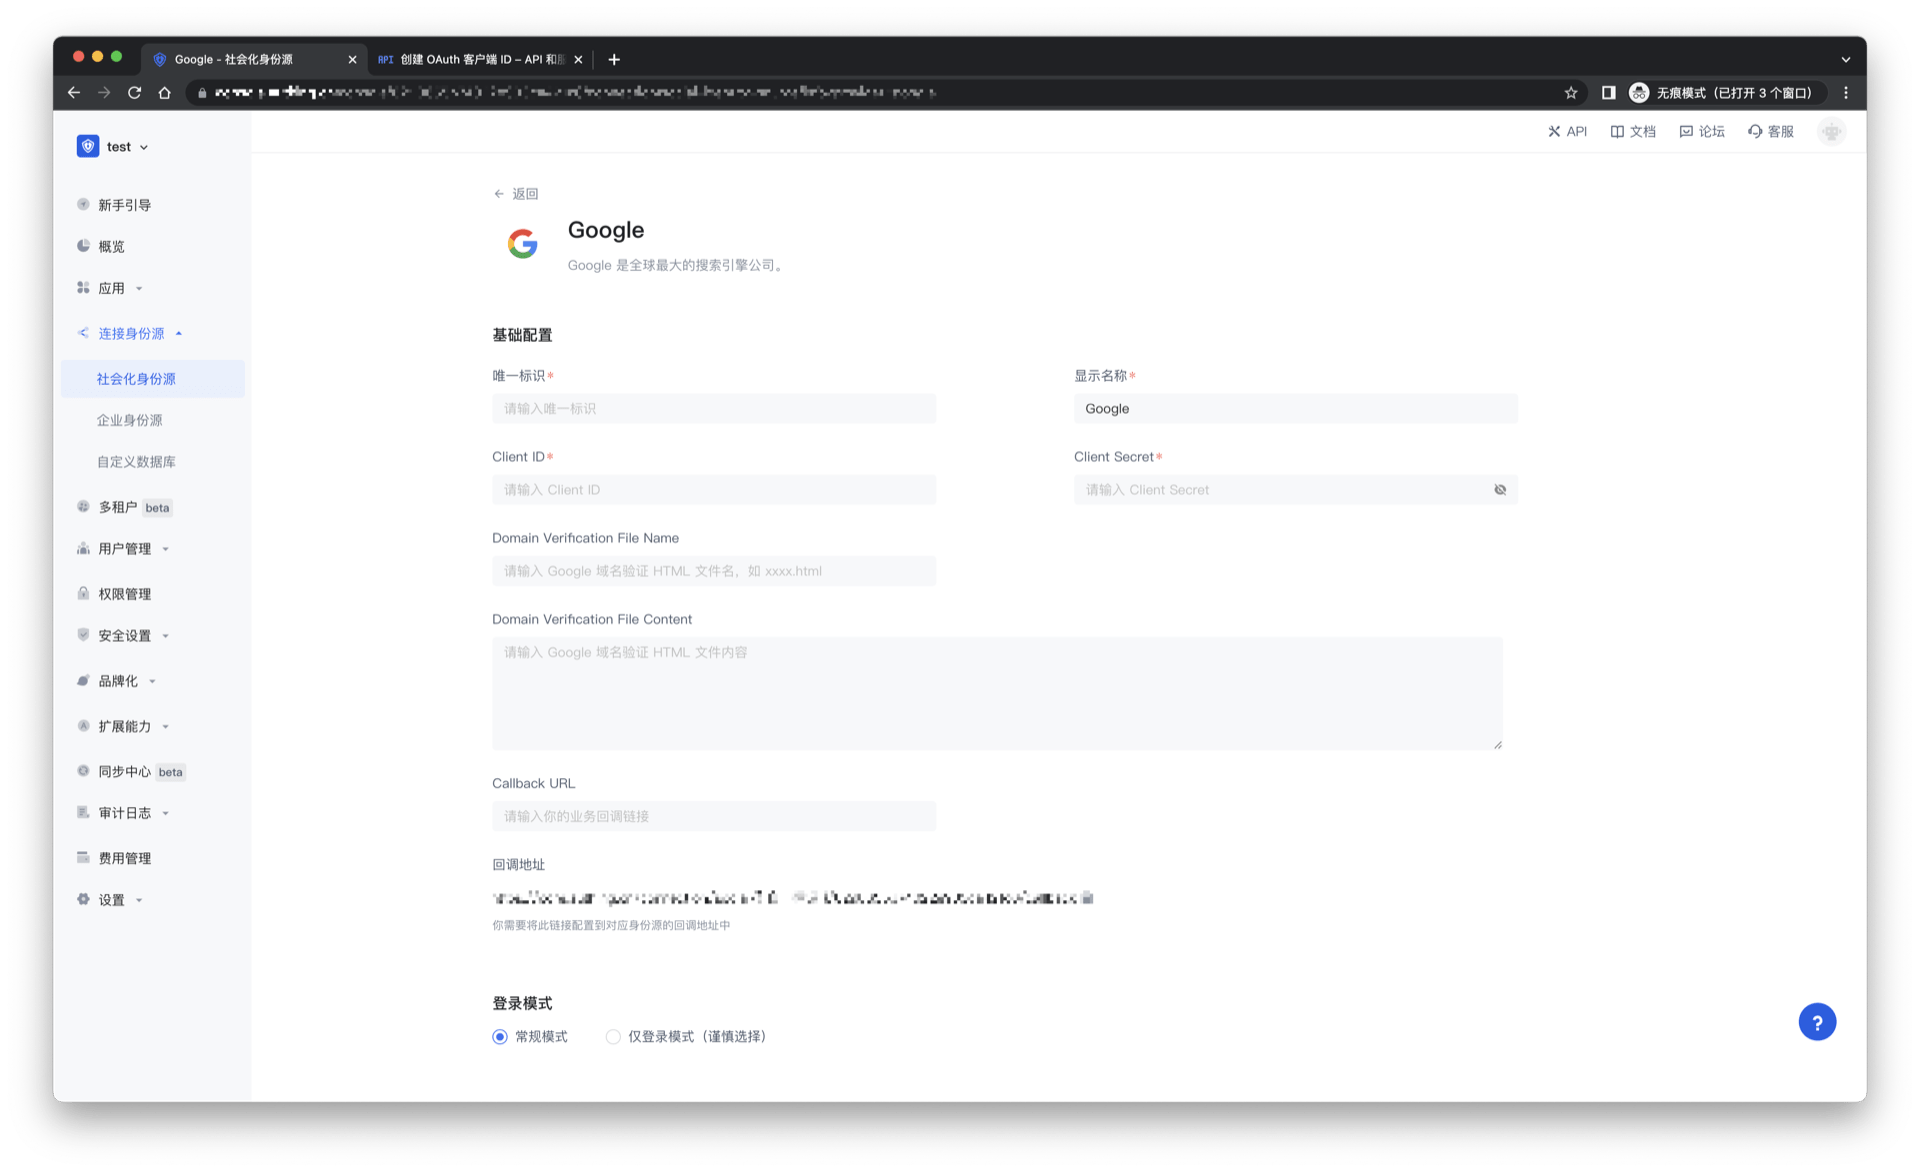Toggle Client Secret visibility eye icon
This screenshot has height=1172, width=1920.
[x=1499, y=490]
